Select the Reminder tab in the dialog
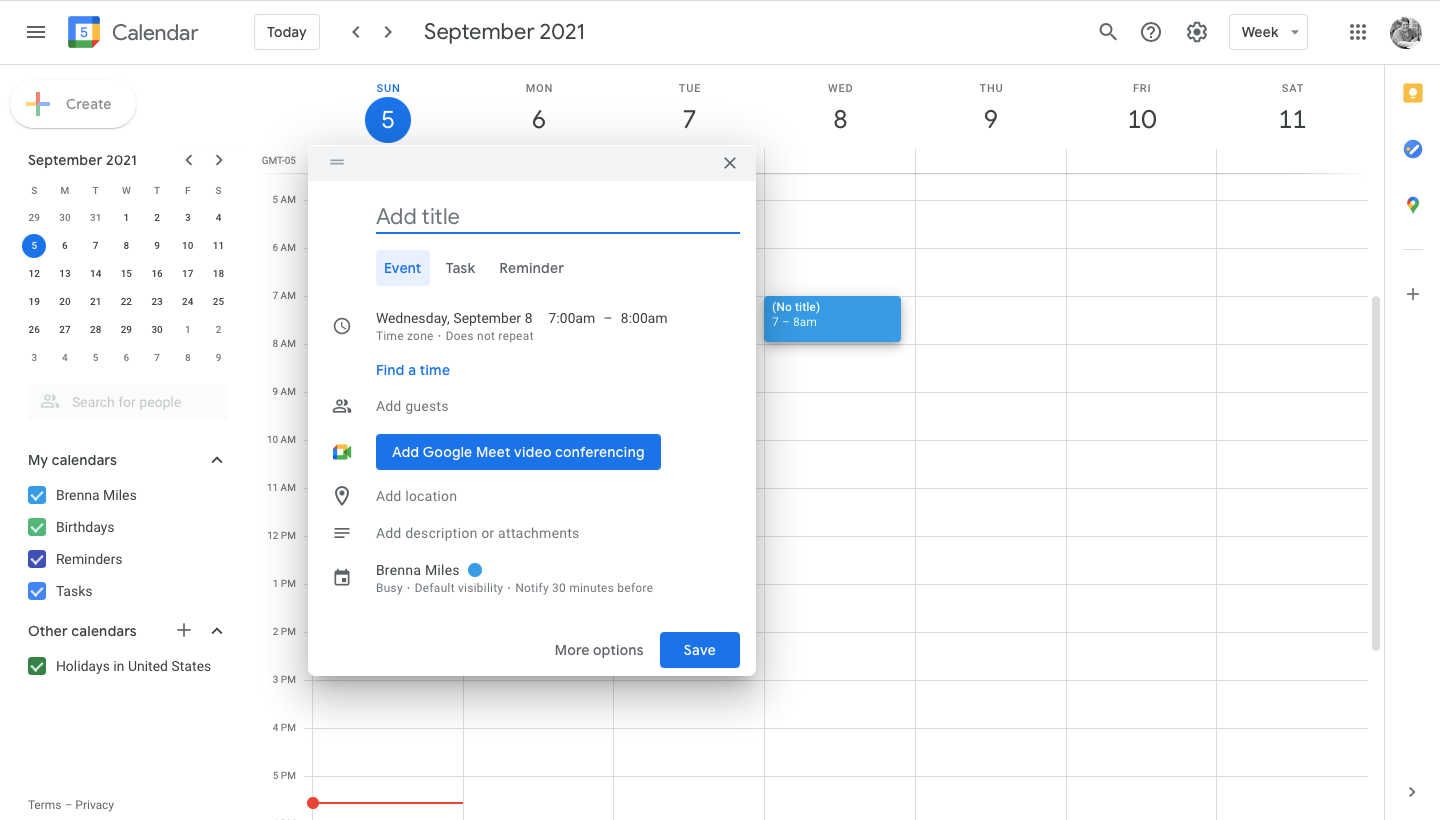Viewport: 1440px width, 820px height. click(531, 268)
